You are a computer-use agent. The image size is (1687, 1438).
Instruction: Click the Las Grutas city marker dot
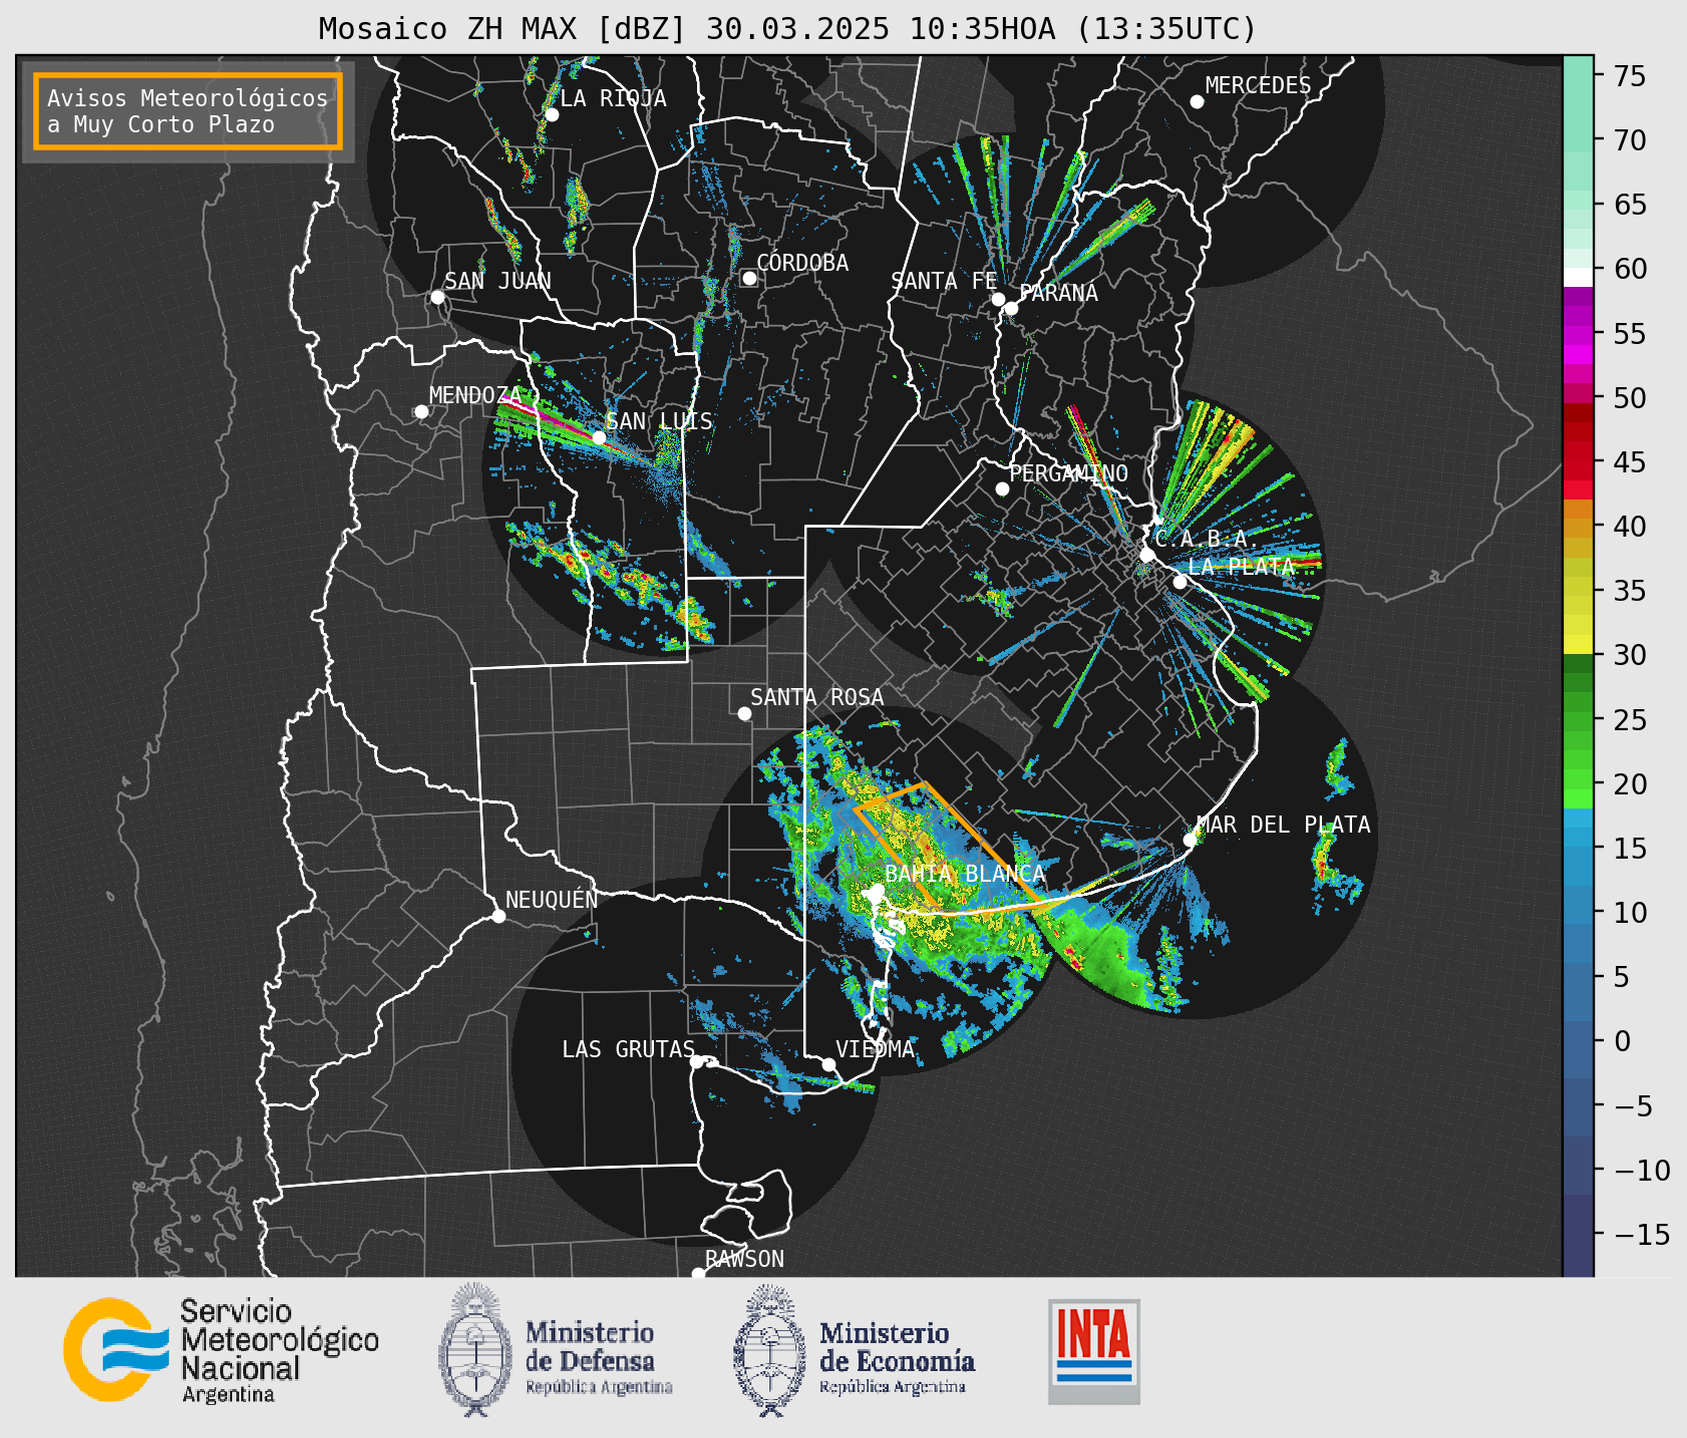[697, 1061]
